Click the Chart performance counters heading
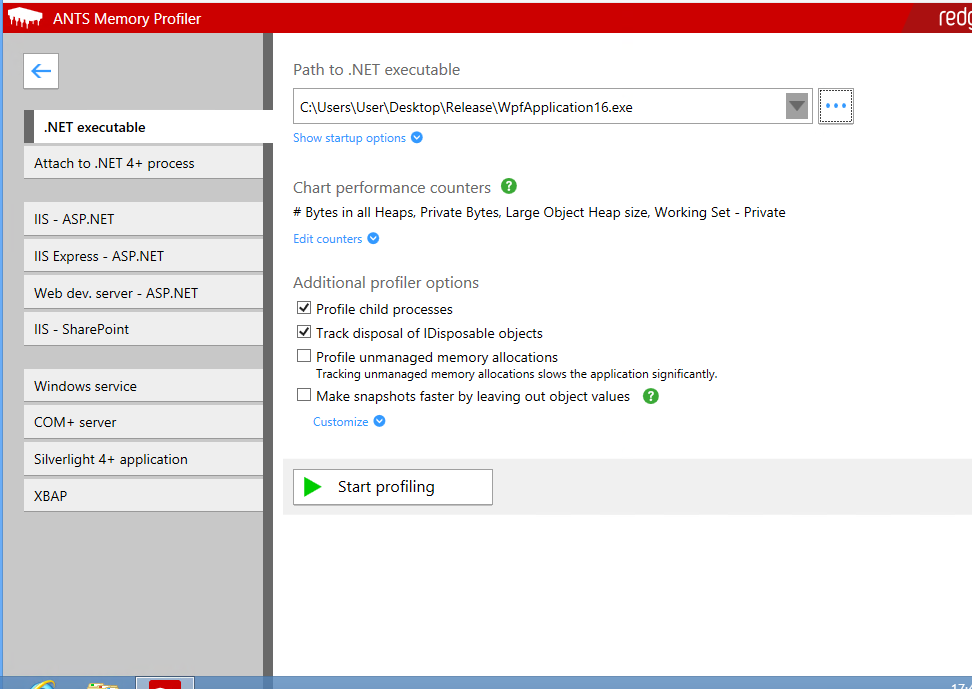Image resolution: width=972 pixels, height=689 pixels. [392, 188]
